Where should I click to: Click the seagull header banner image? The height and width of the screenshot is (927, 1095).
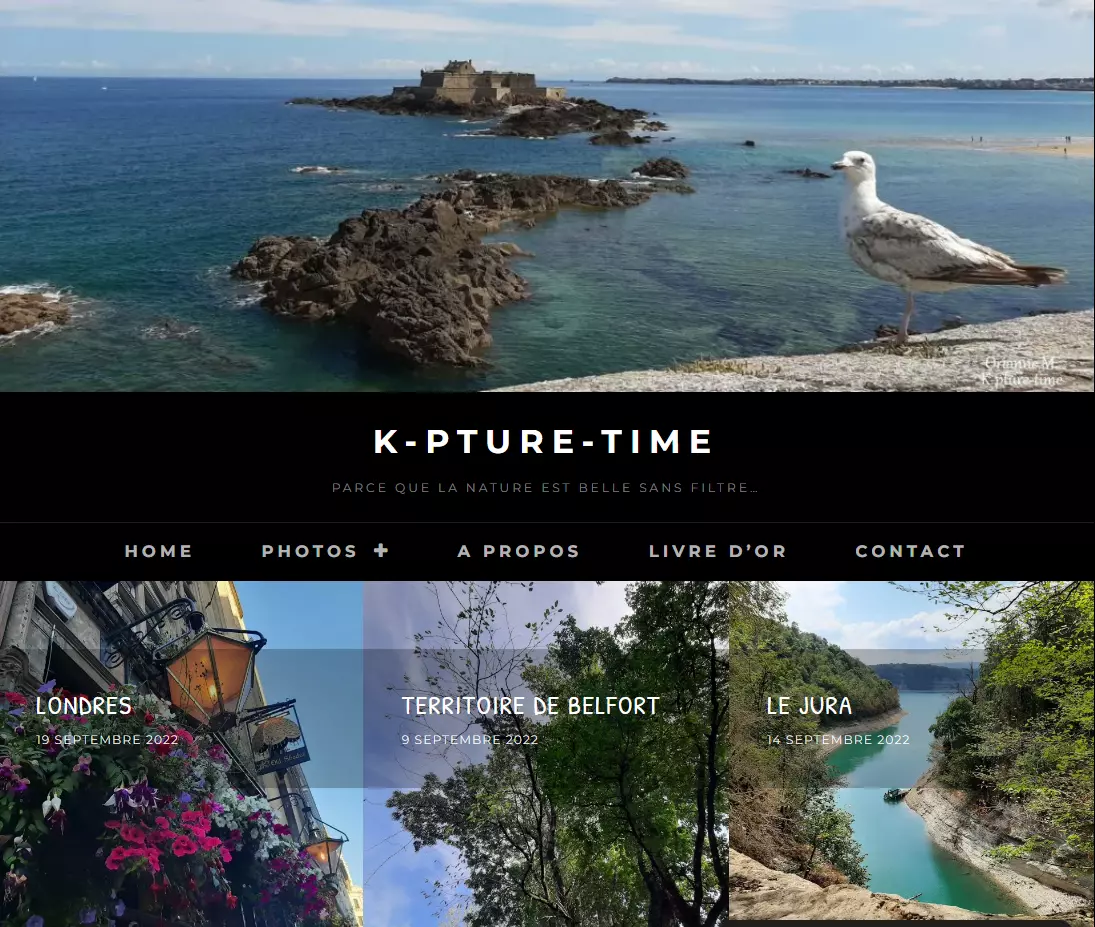point(548,196)
